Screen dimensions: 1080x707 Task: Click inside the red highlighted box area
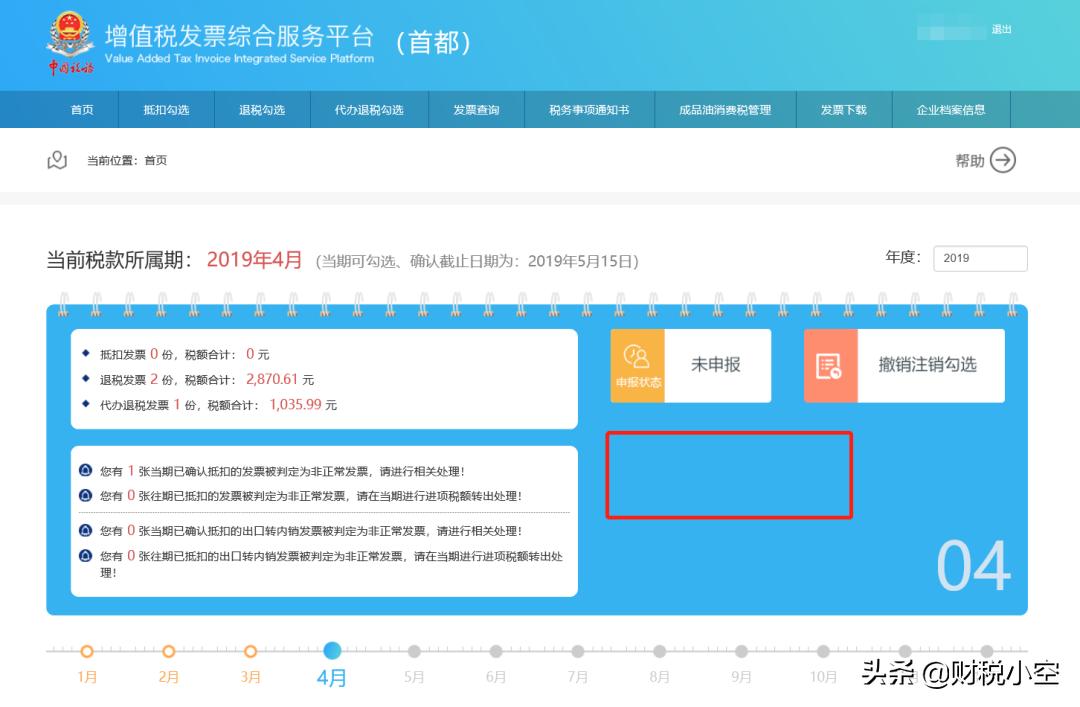coord(729,476)
